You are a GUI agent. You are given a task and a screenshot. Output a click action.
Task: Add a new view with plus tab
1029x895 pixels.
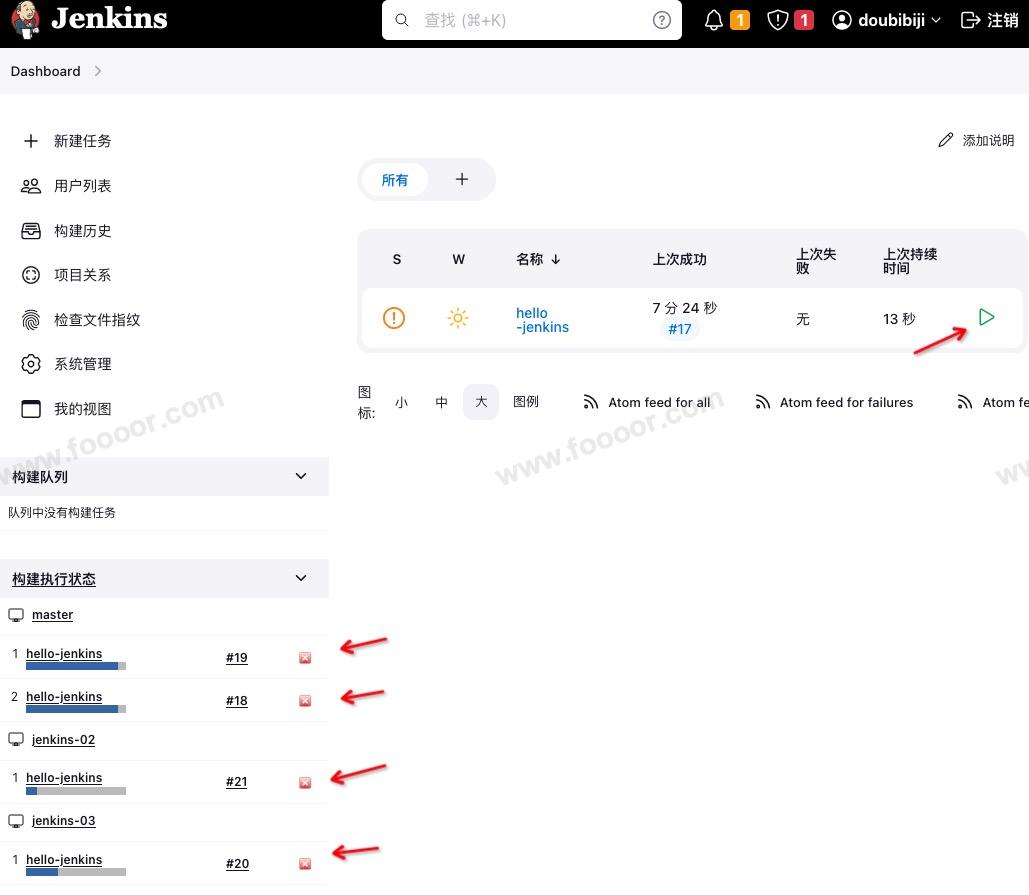click(x=461, y=180)
